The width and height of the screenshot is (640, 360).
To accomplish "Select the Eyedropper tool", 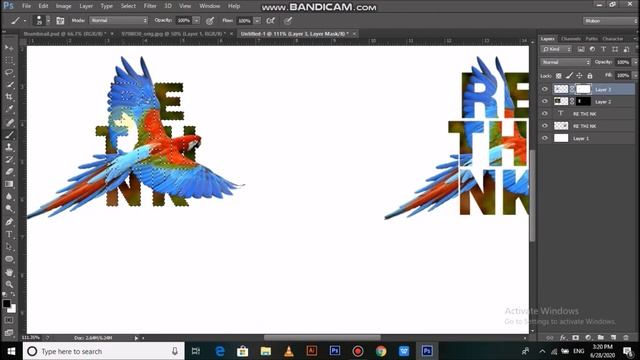I will [9, 109].
